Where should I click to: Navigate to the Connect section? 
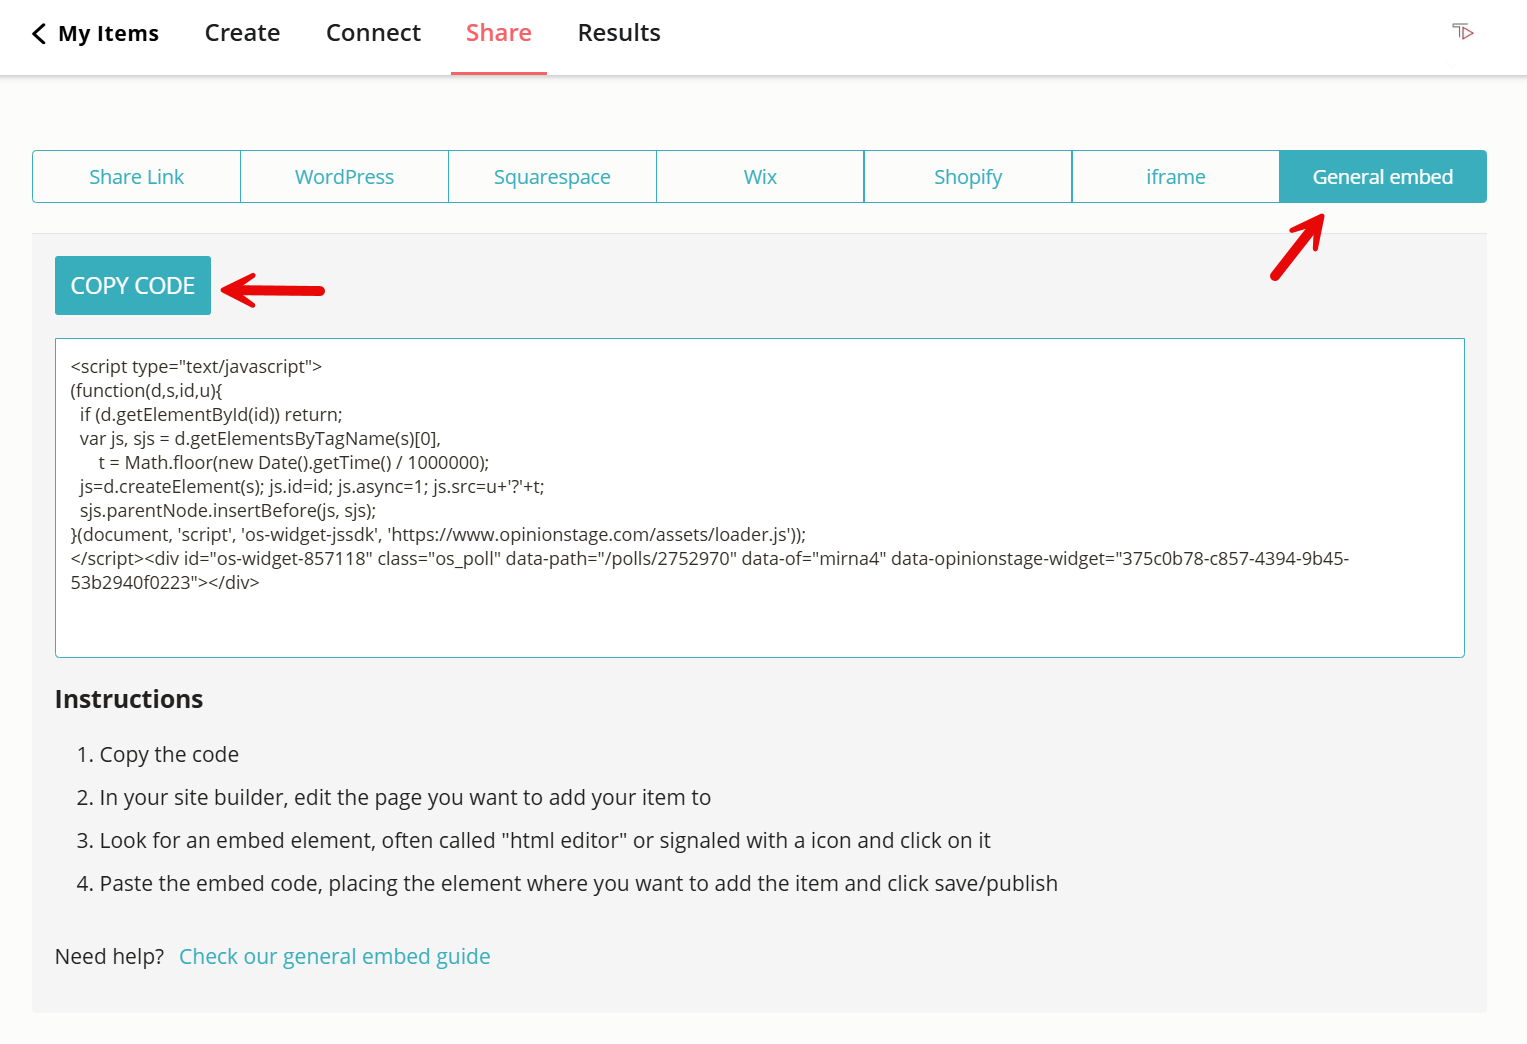(x=373, y=32)
